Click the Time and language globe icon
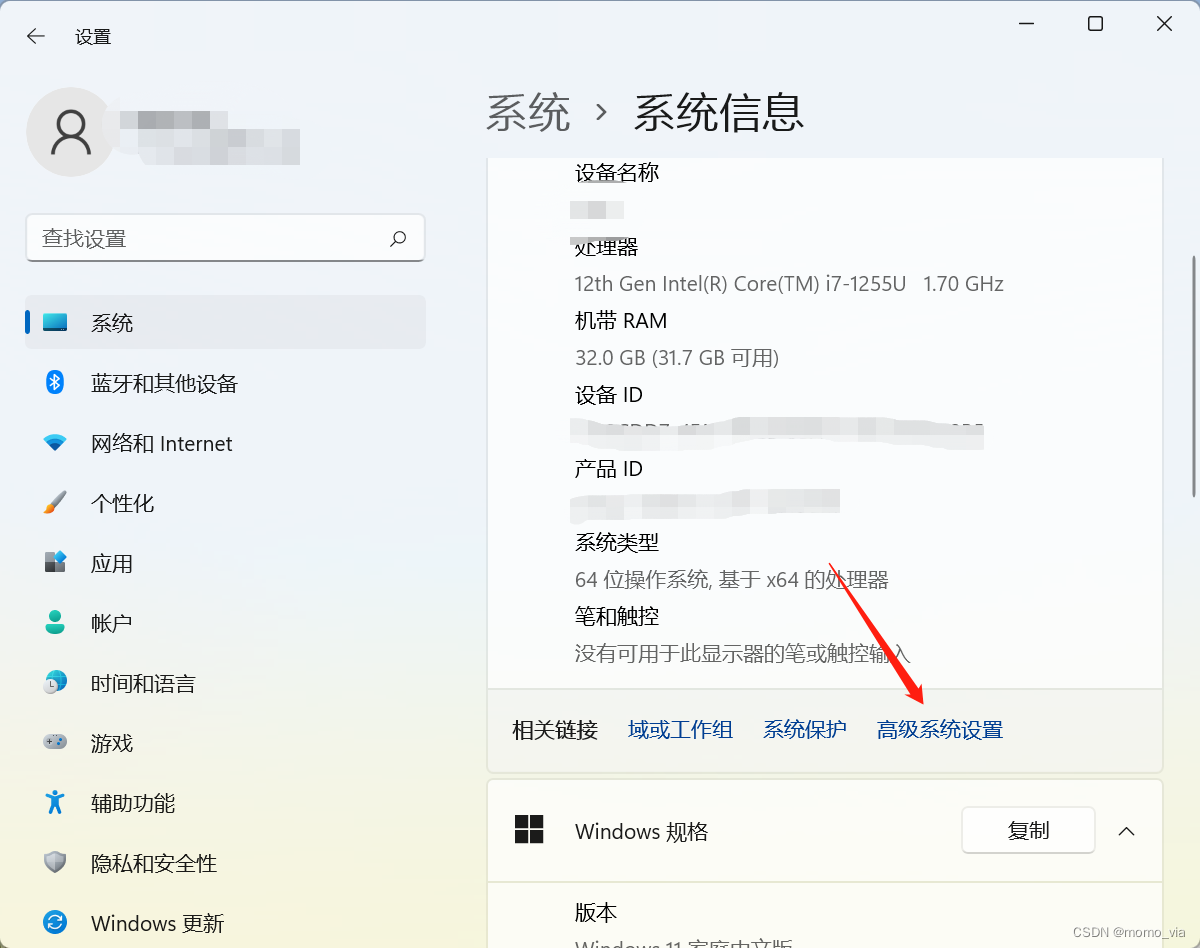 click(x=55, y=682)
